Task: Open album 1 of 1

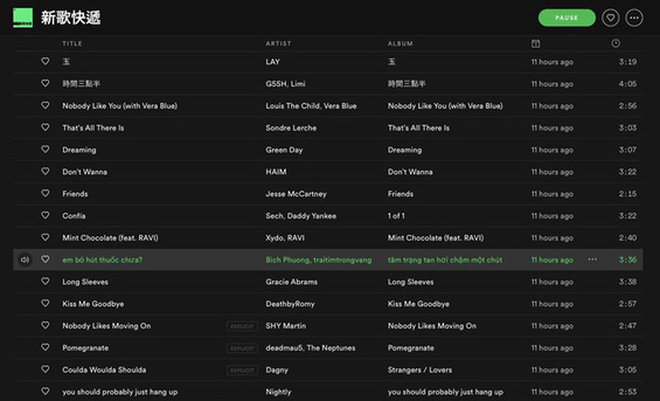Action: click(396, 216)
